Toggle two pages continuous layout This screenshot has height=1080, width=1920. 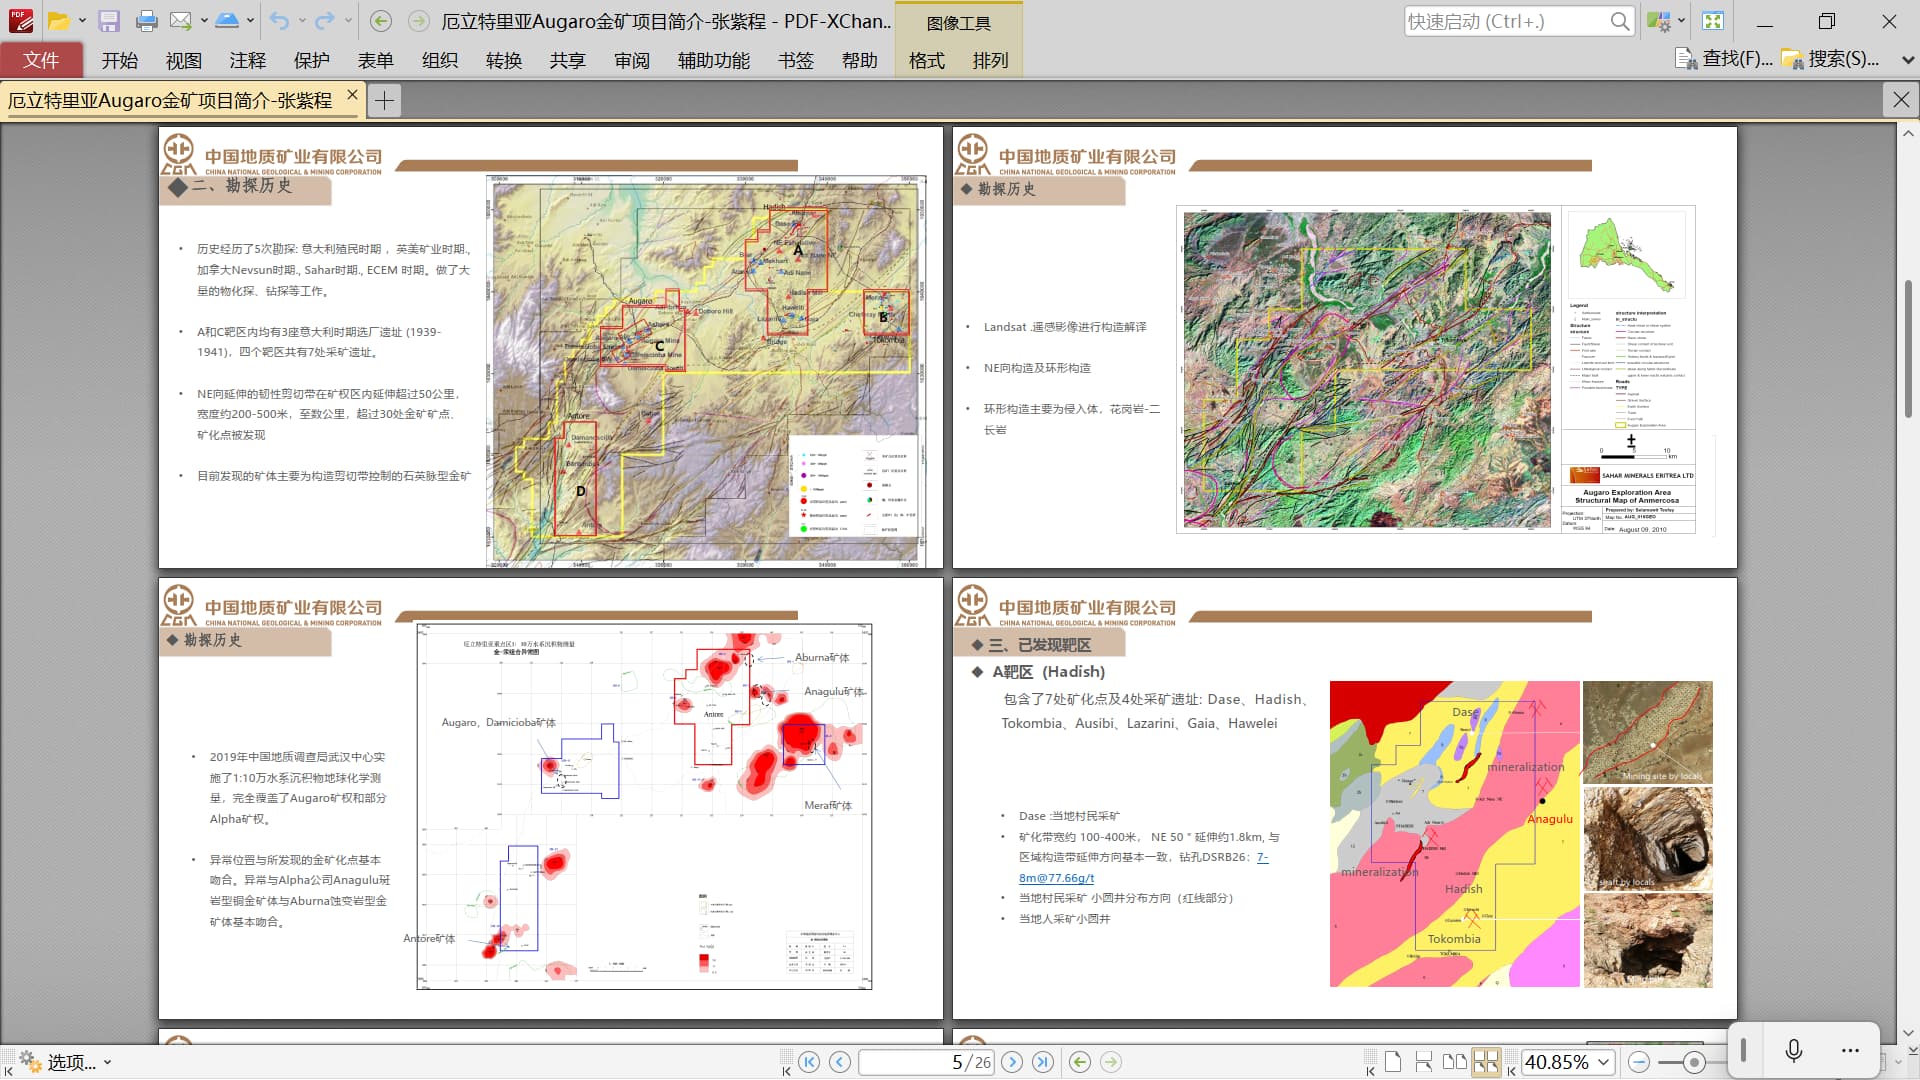1486,1062
